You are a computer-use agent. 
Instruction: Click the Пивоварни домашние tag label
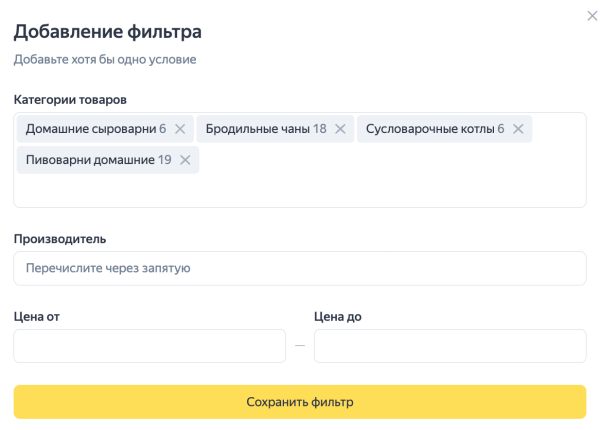pyautogui.click(x=90, y=160)
